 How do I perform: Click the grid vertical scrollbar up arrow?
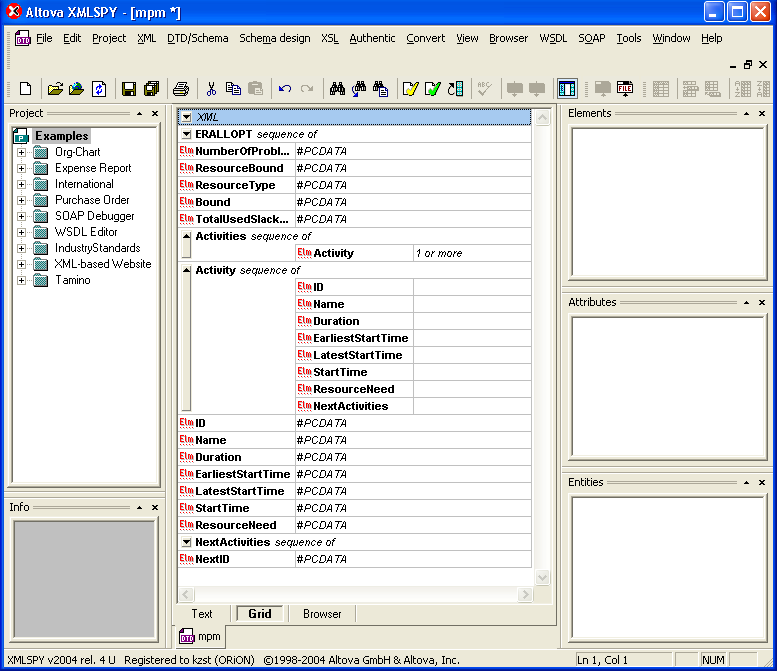click(543, 118)
